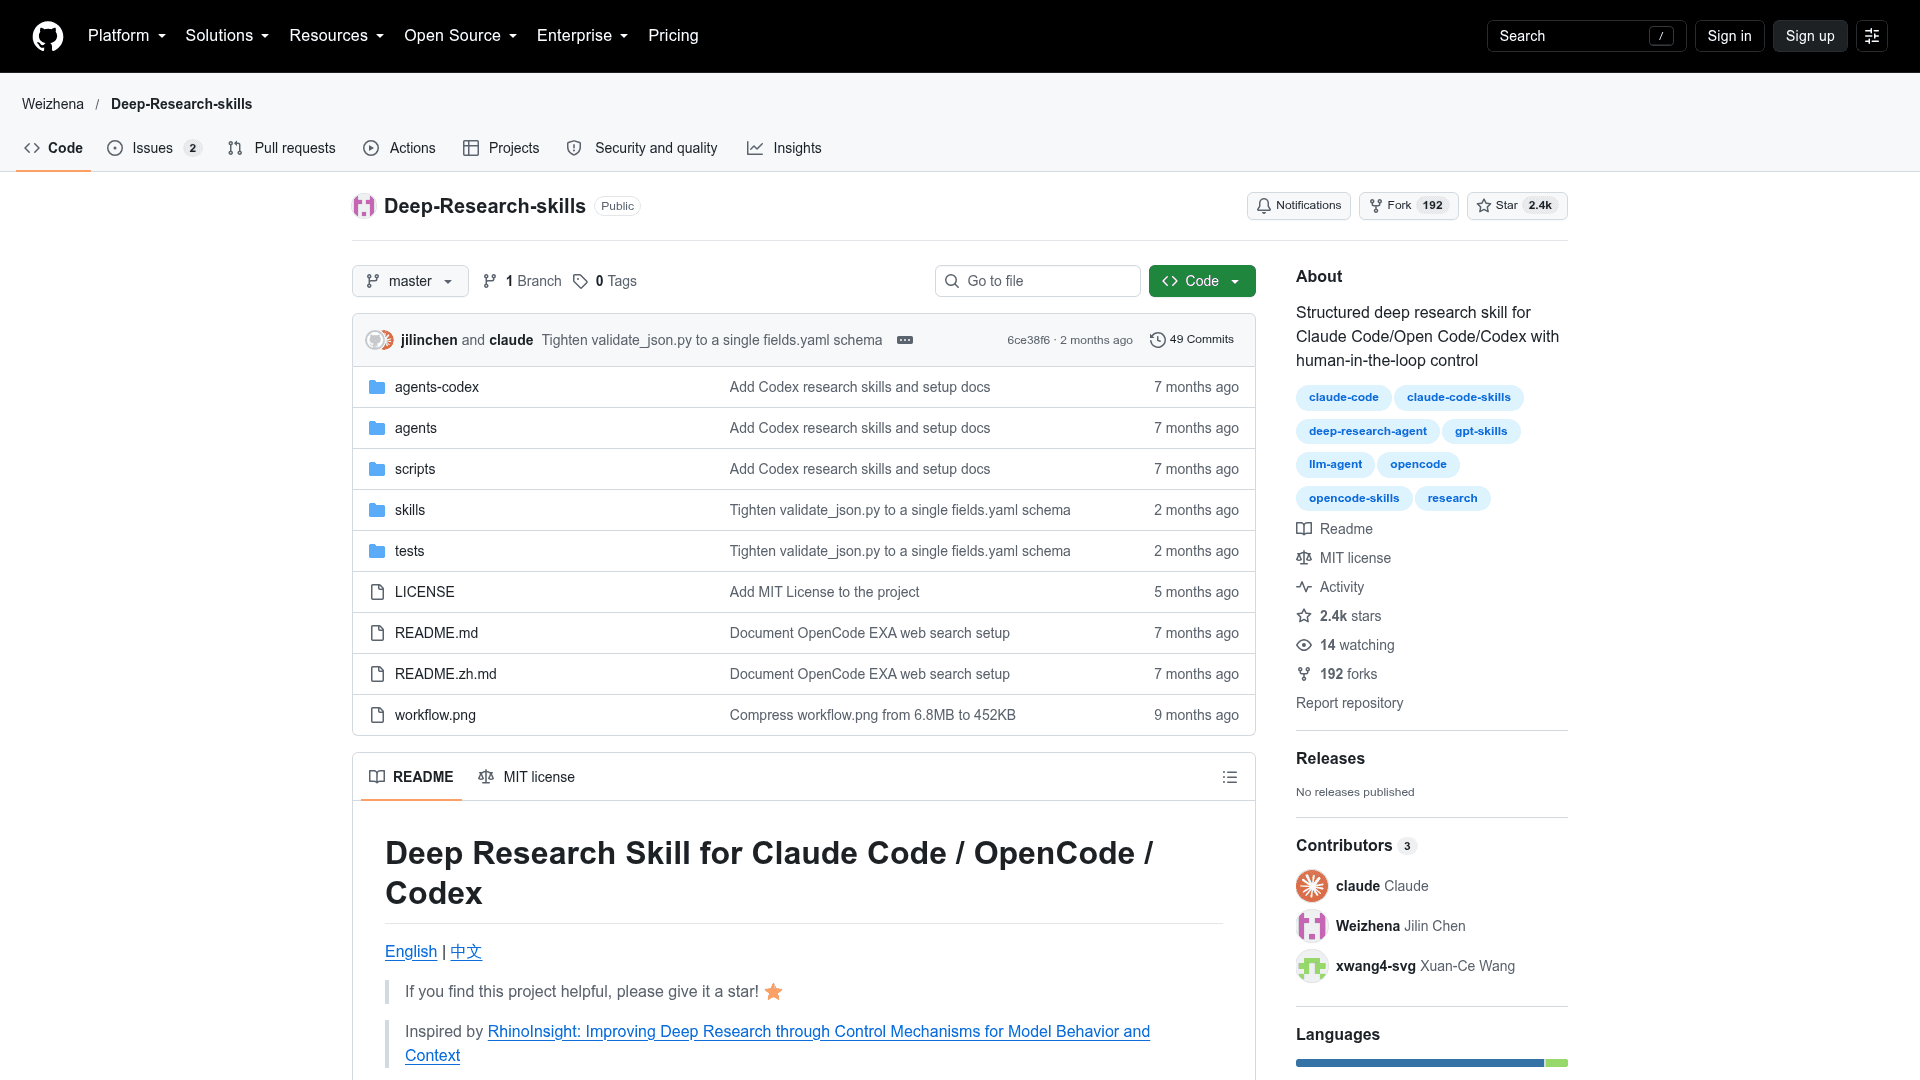
Task: Switch to the Issues tab
Action: point(154,148)
